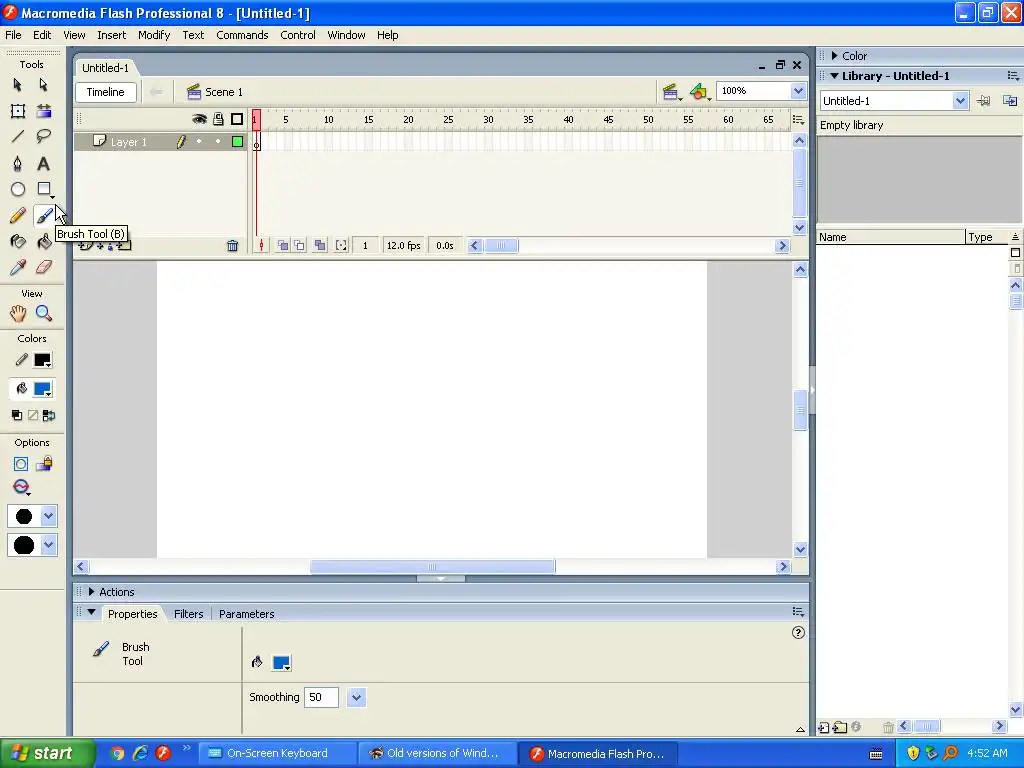This screenshot has width=1024, height=768.
Task: Collapse the Properties panel triangle
Action: (91, 613)
